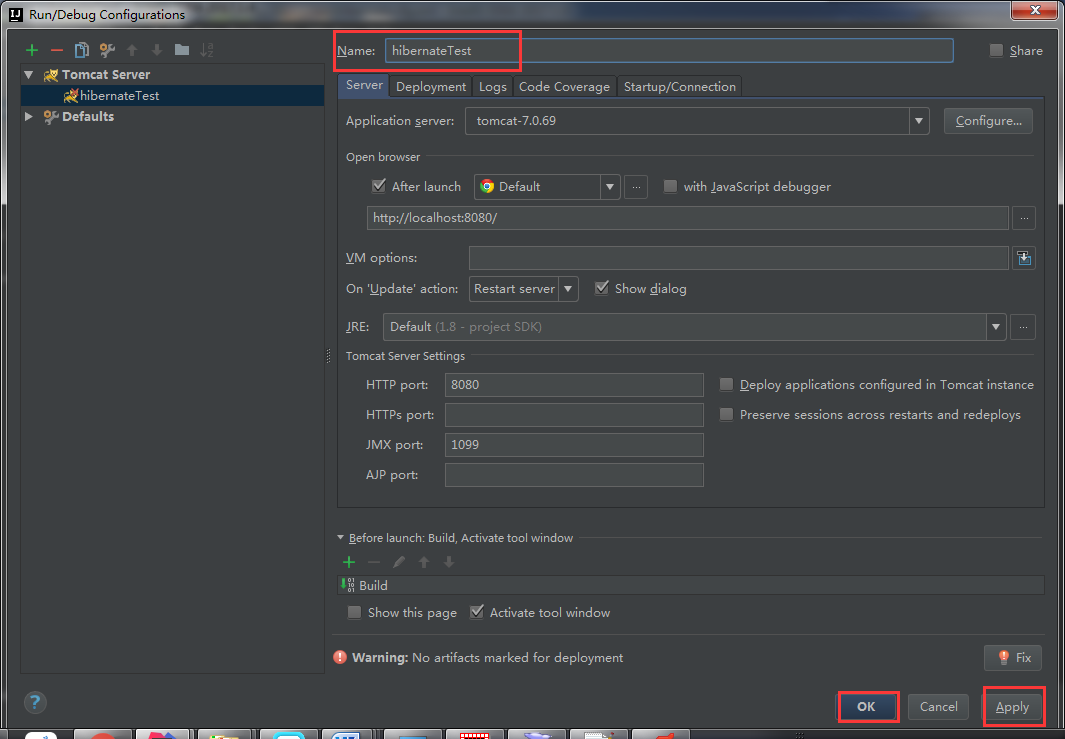This screenshot has height=739, width=1065.
Task: Add before-launch task green plus
Action: (349, 562)
